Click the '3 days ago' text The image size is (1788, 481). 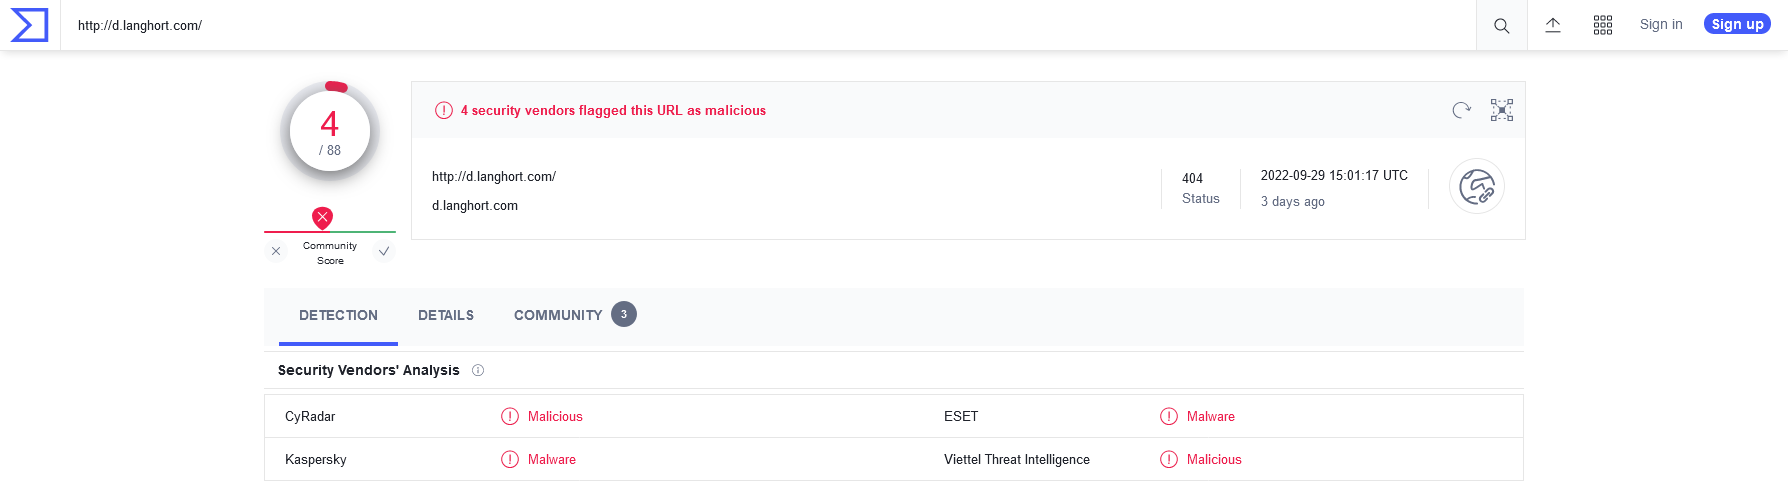click(x=1293, y=202)
